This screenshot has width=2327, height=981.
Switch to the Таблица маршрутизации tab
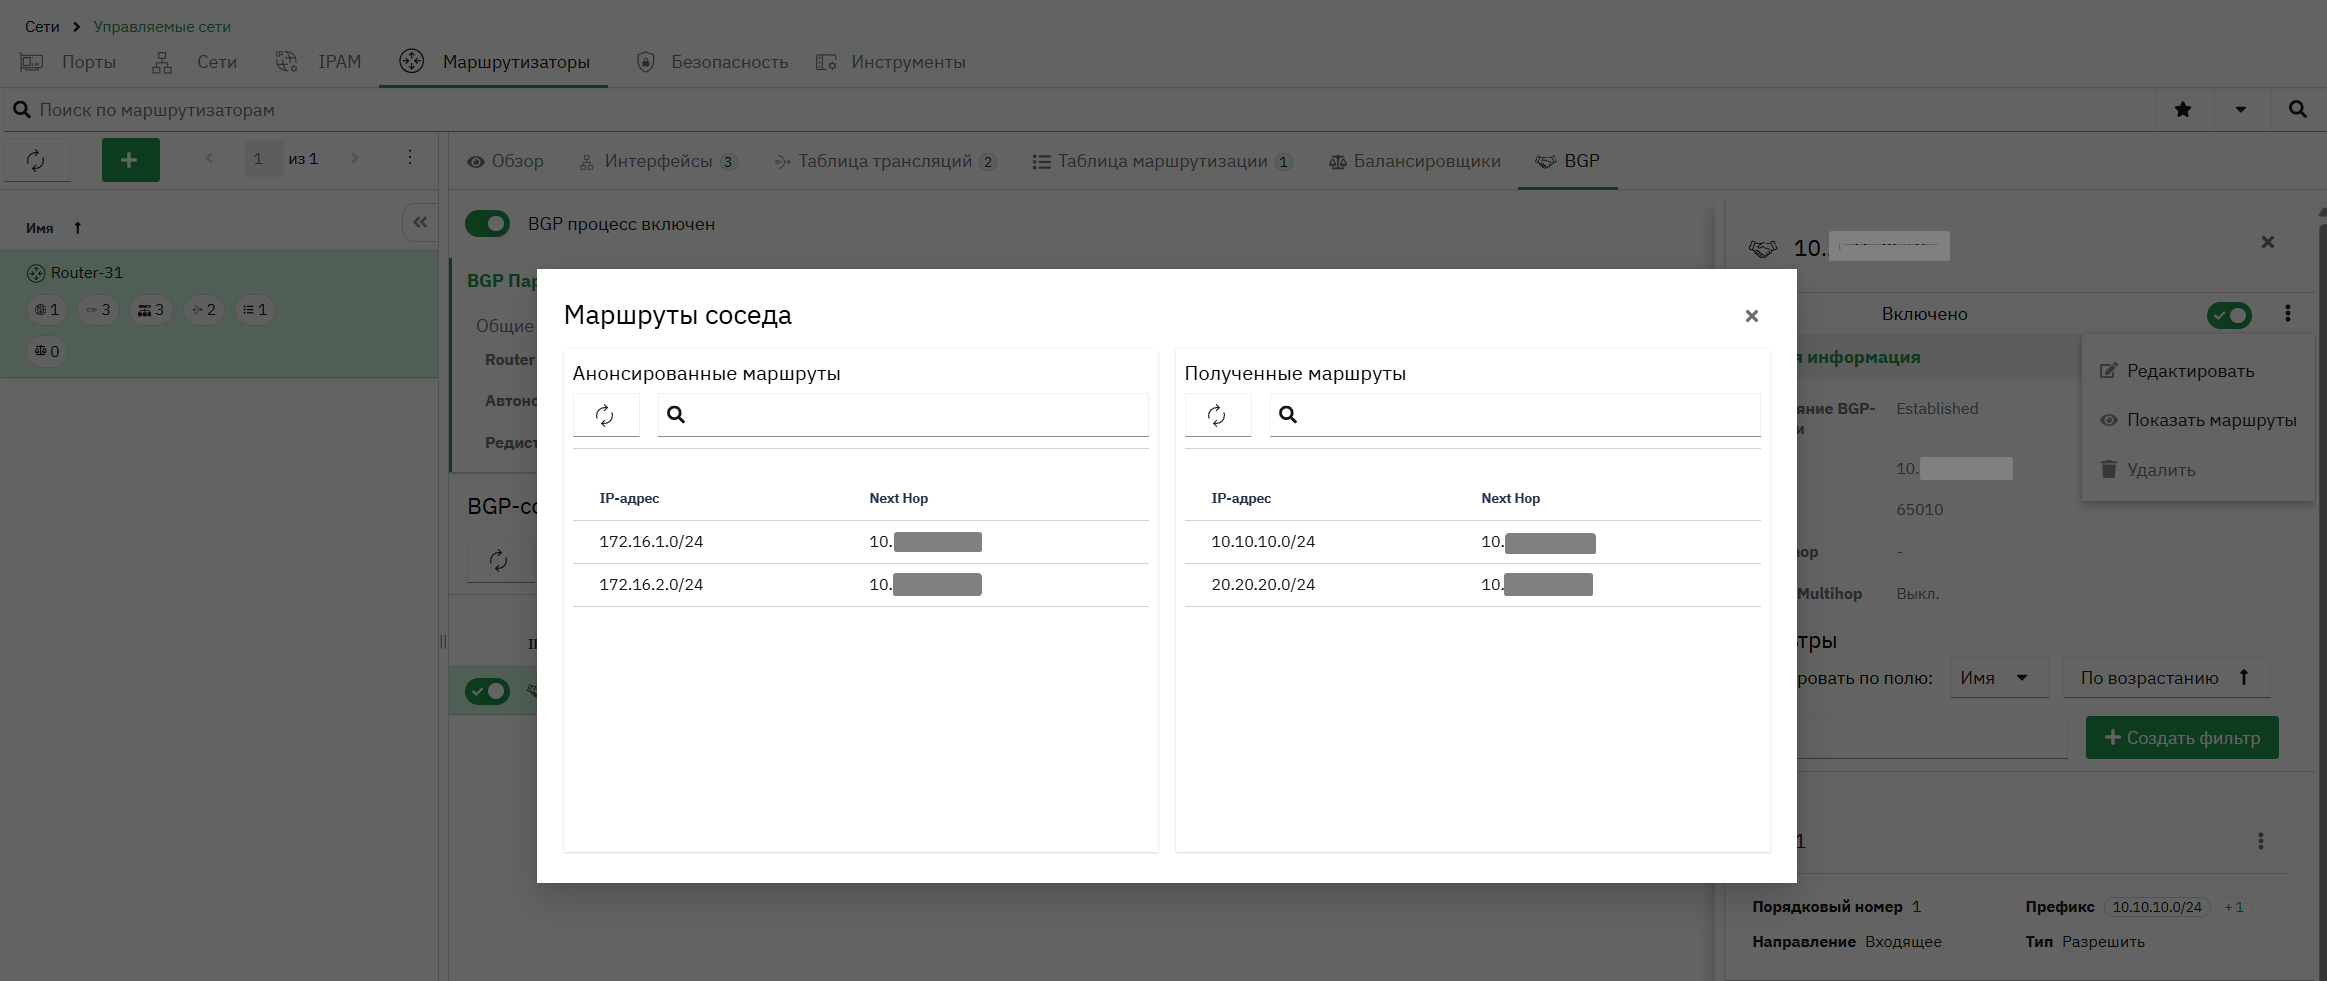click(1162, 161)
